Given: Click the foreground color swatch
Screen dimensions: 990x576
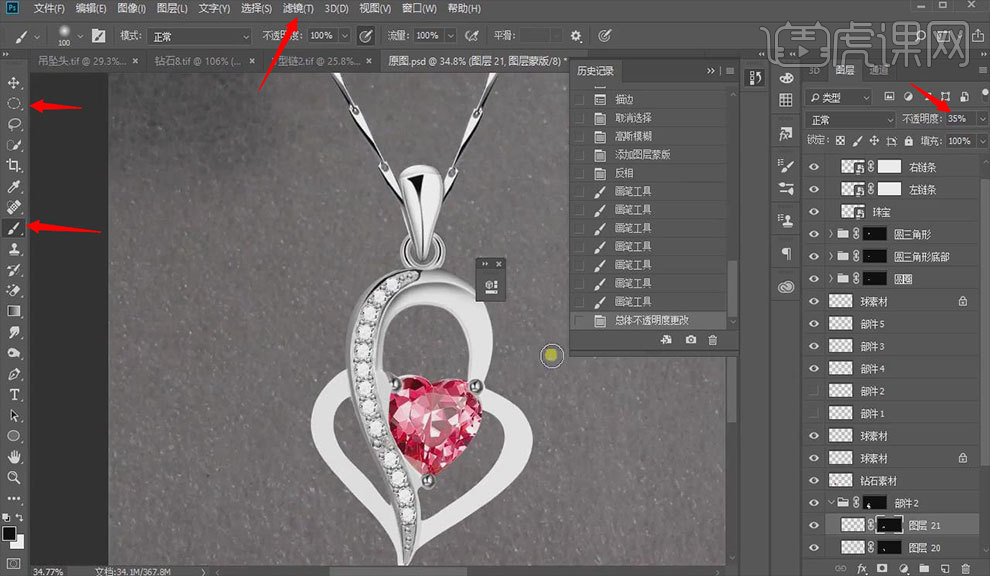Looking at the screenshot, I should pyautogui.click(x=9, y=534).
